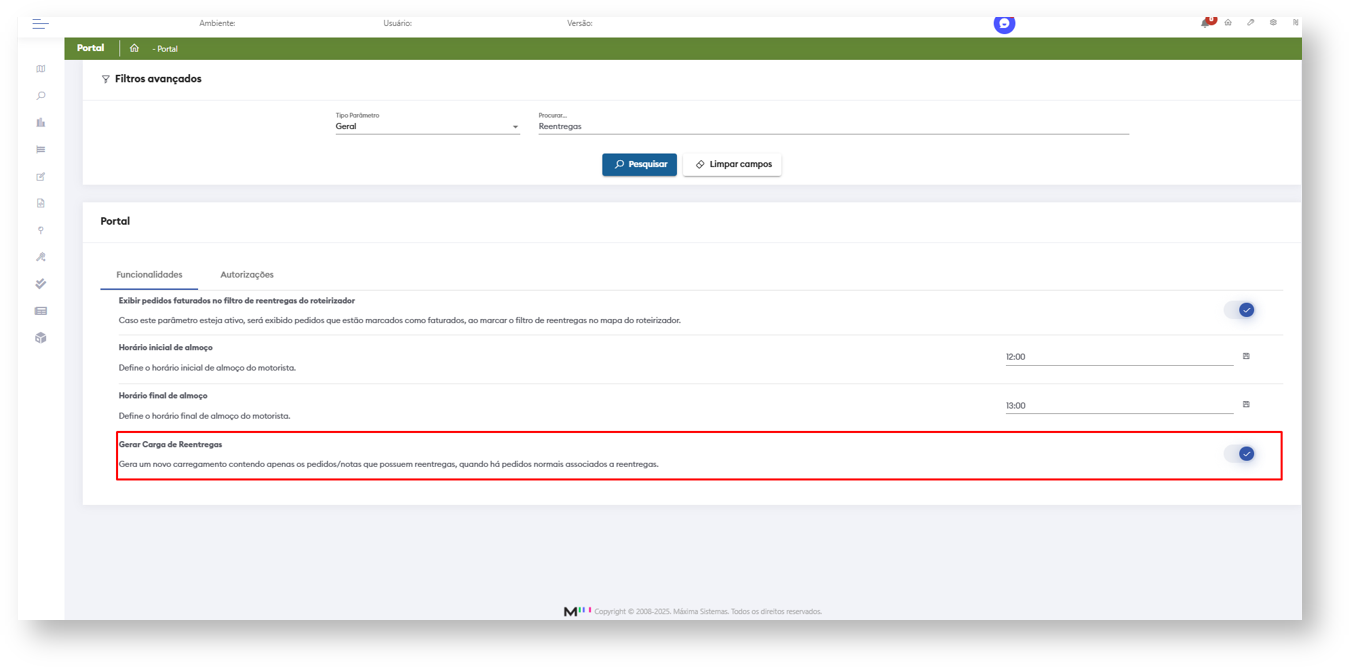Open the notifications bell
Image resolution: width=1350 pixels, height=668 pixels.
[1208, 22]
